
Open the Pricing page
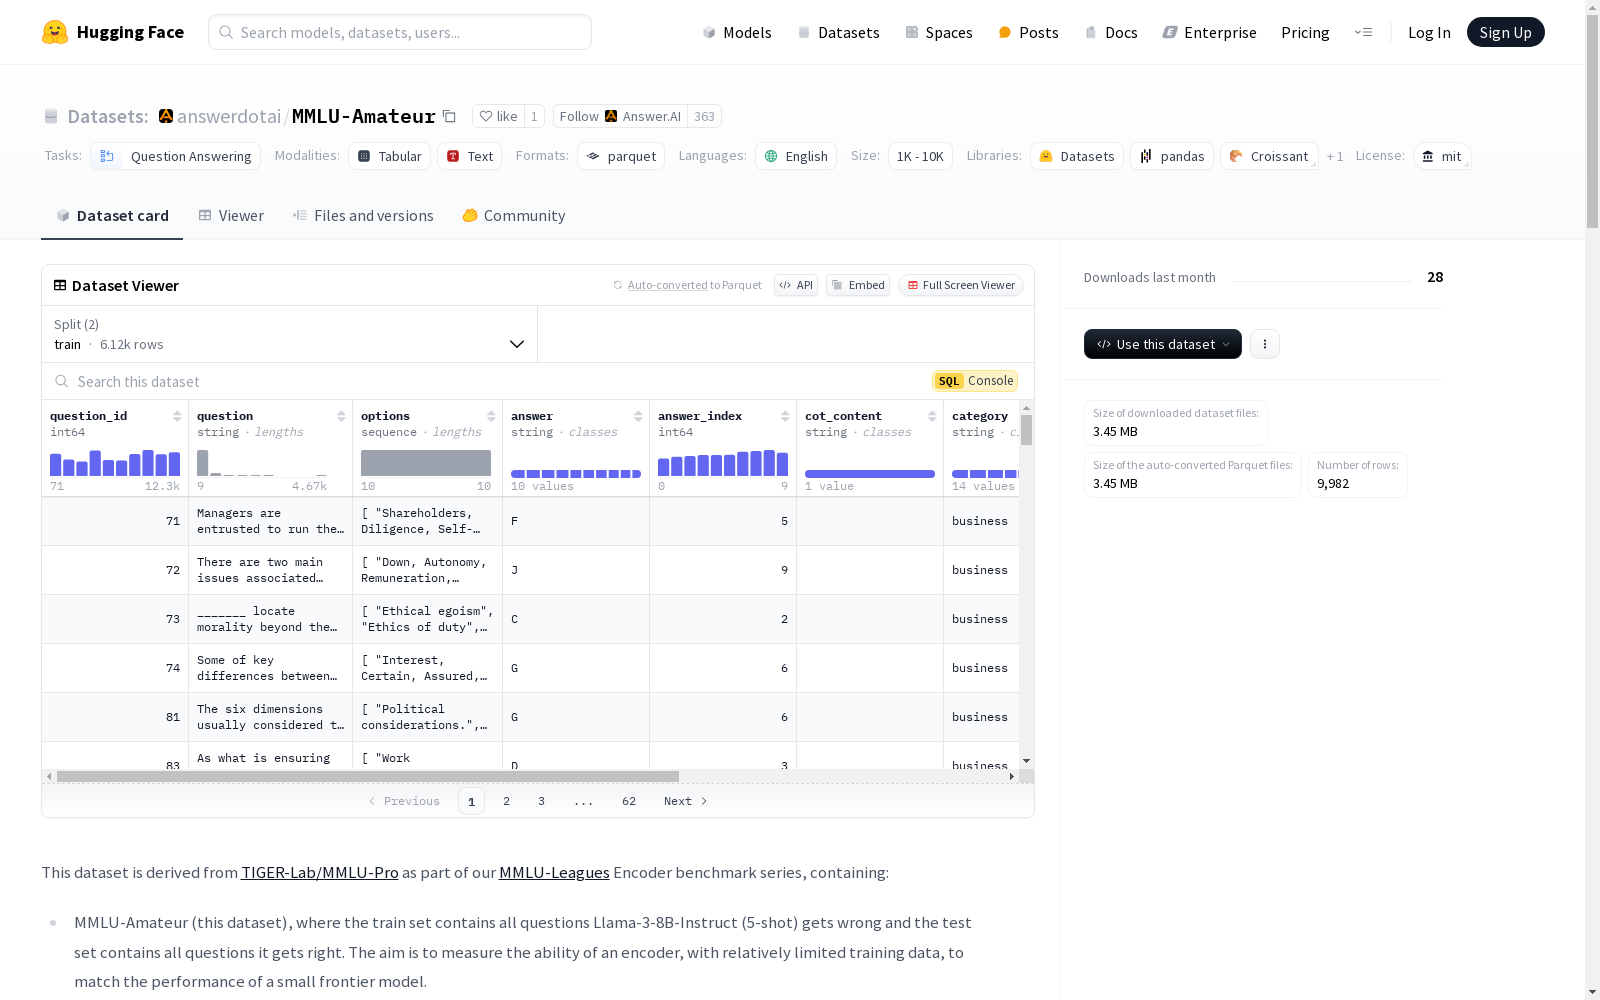(1305, 32)
